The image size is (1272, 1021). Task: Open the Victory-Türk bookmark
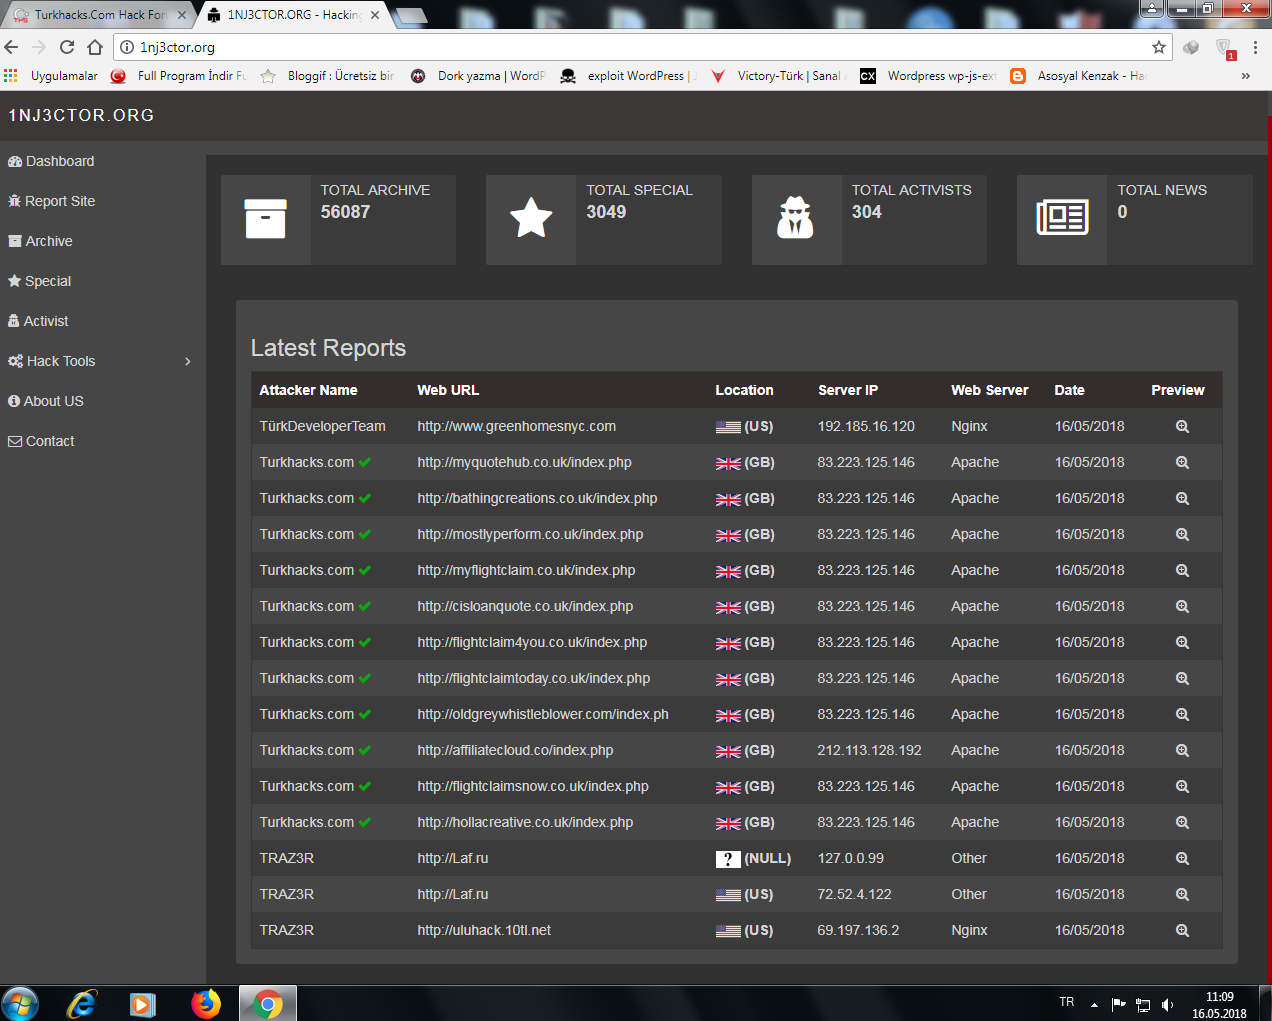[x=778, y=76]
